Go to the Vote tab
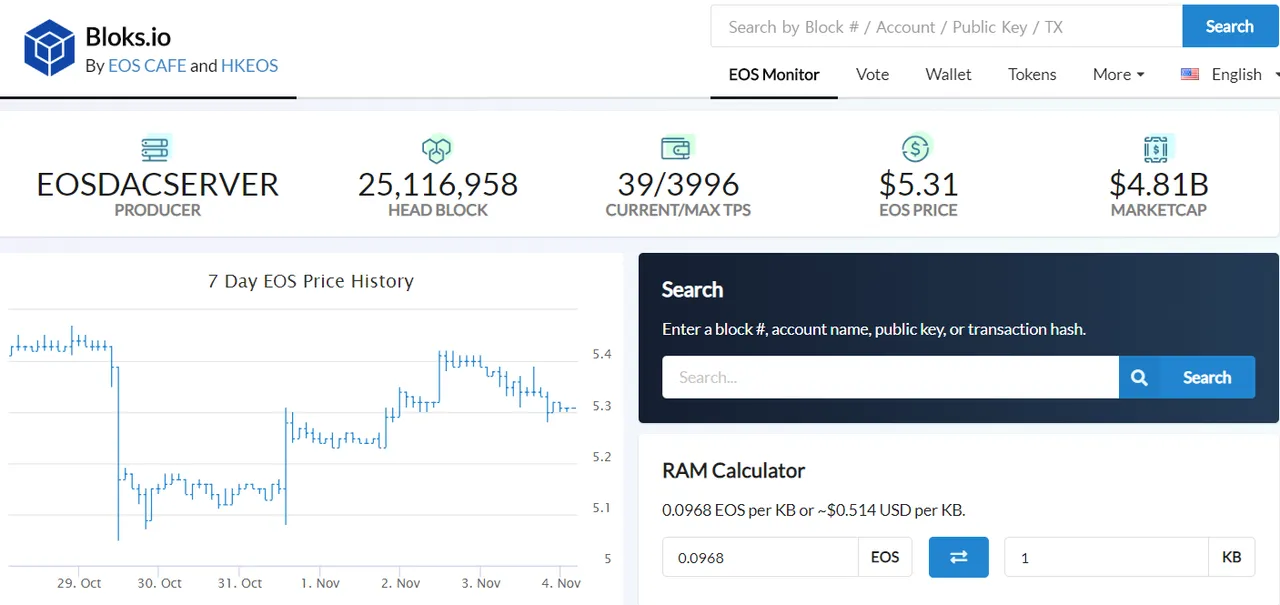Screen dimensions: 1280x605 [x=872, y=74]
